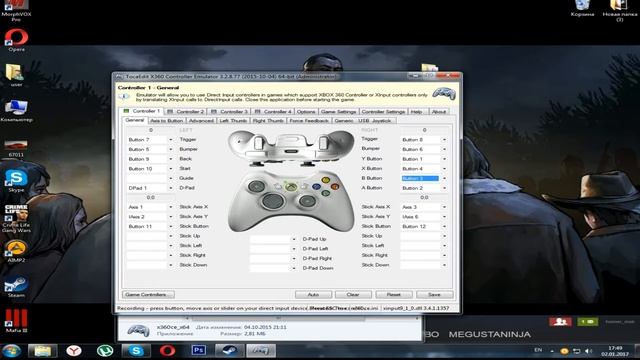This screenshot has height=360, width=640.
Task: Switch to Steam in the taskbar
Action: [229, 351]
